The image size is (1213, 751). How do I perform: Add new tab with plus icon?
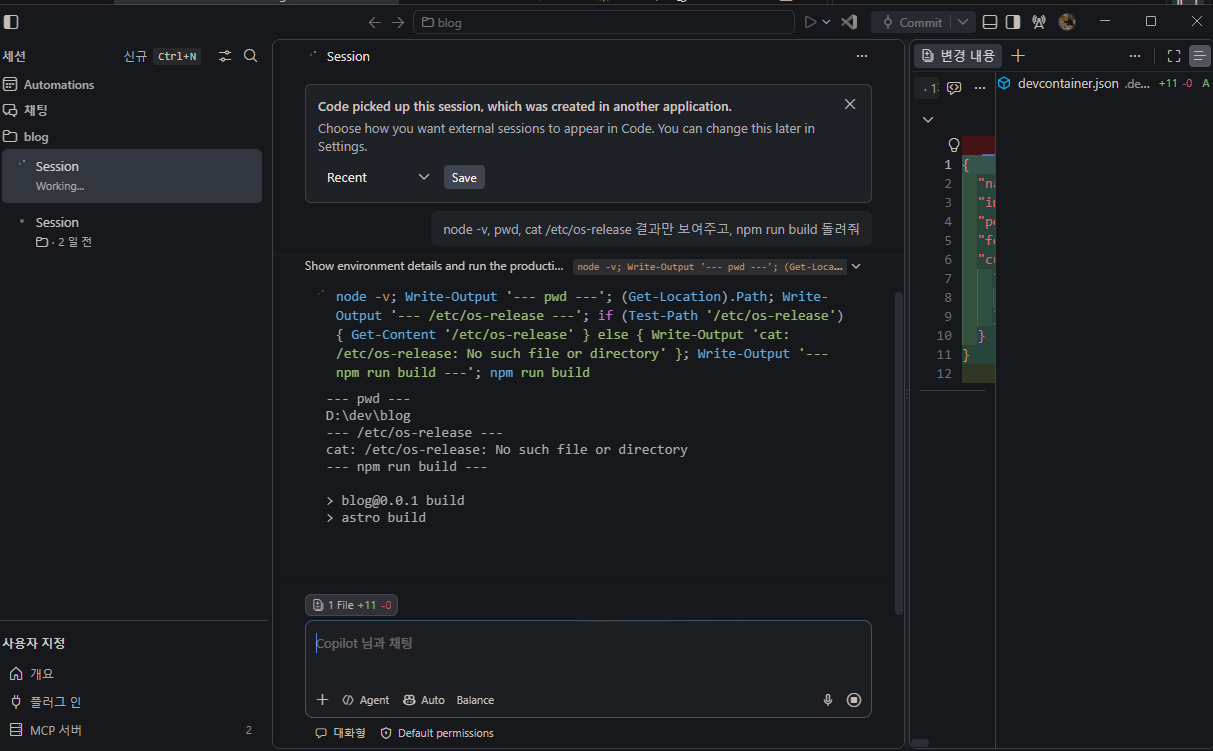(1018, 56)
